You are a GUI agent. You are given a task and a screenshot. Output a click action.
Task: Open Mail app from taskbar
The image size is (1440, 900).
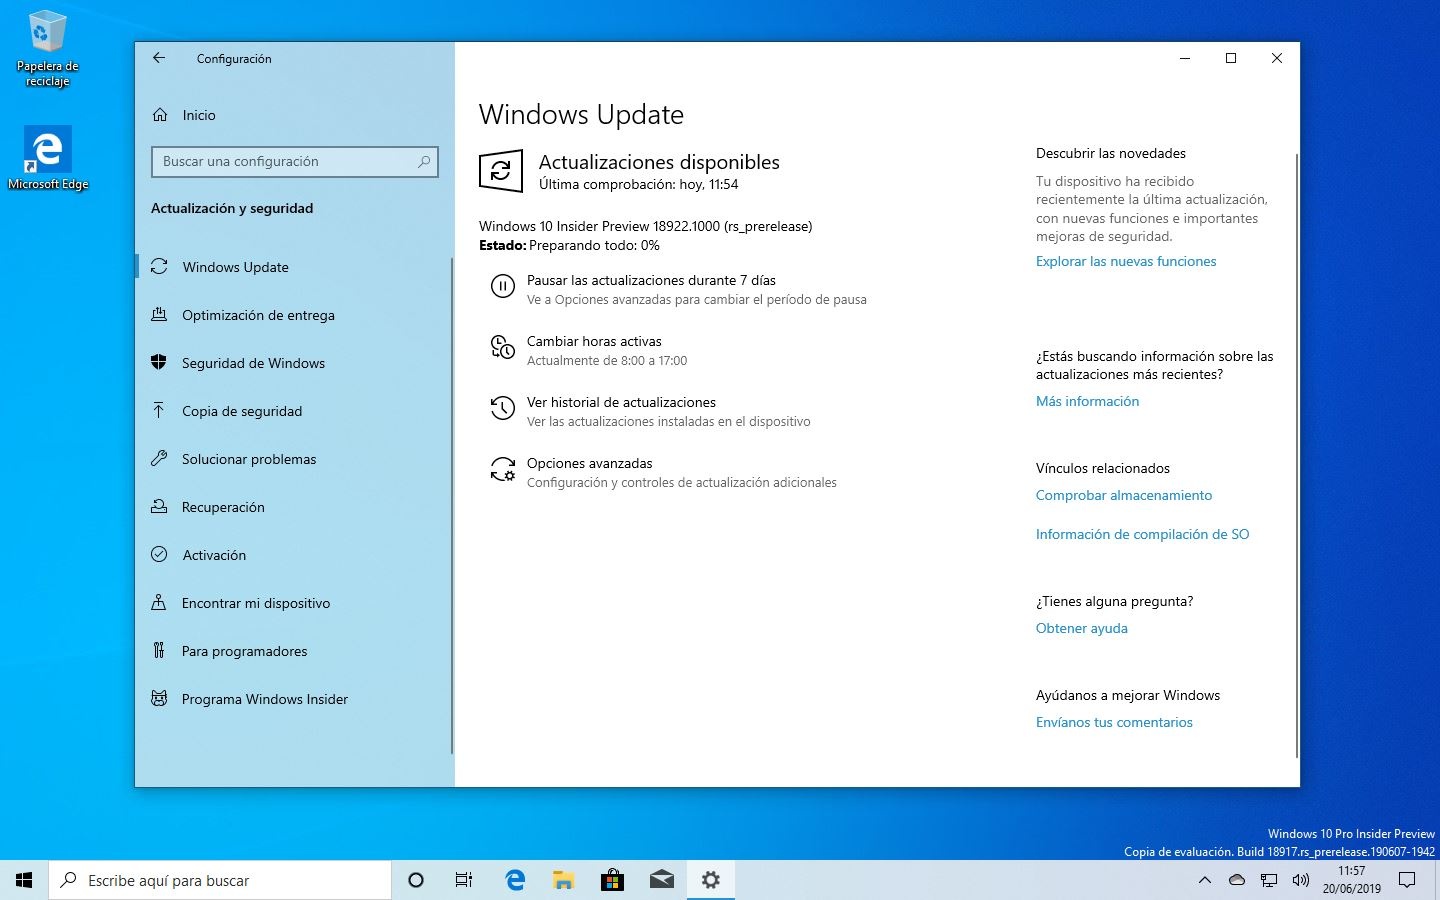(x=661, y=880)
